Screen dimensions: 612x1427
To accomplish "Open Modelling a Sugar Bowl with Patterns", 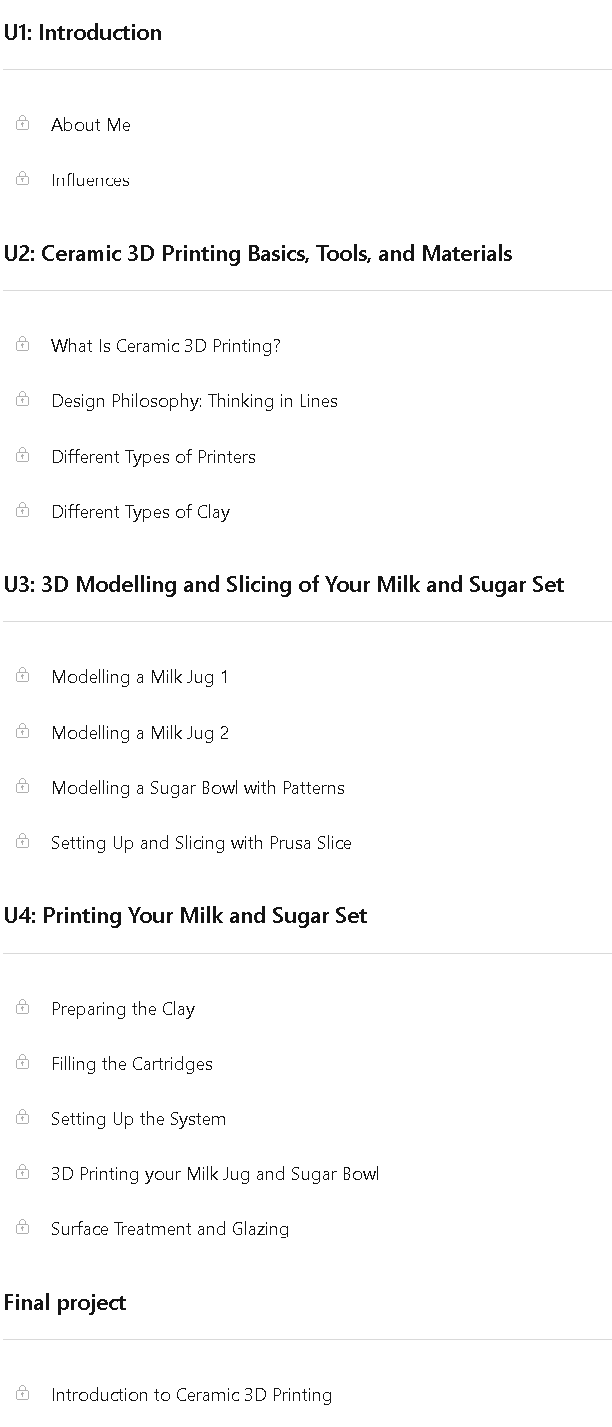I will tap(198, 788).
